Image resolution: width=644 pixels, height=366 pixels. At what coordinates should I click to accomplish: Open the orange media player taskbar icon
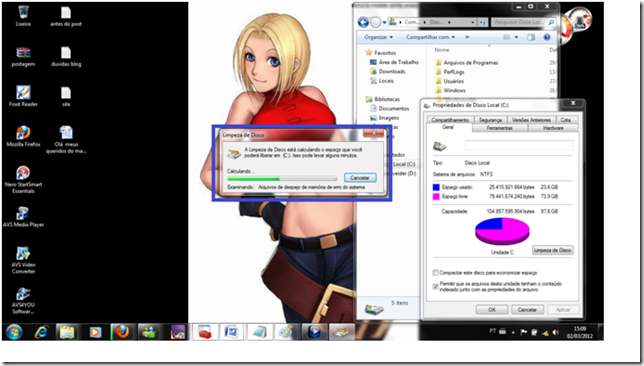[x=95, y=332]
